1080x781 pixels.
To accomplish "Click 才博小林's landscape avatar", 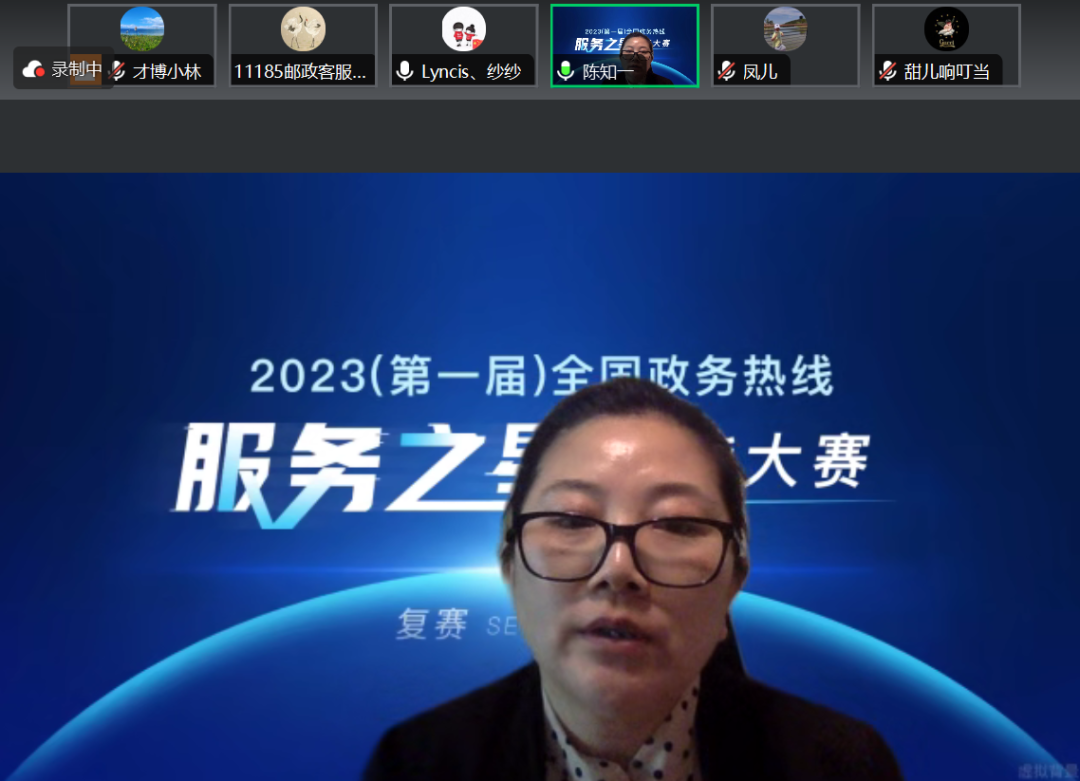I will [142, 29].
